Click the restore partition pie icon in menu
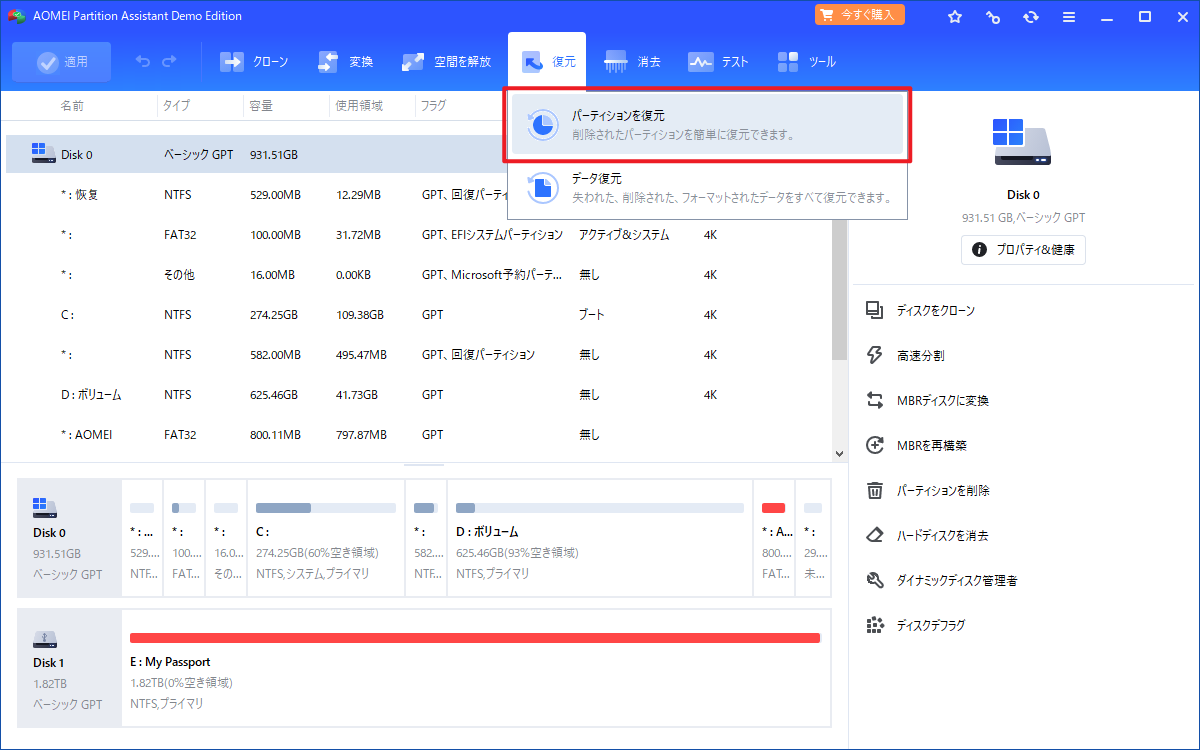Image resolution: width=1200 pixels, height=750 pixels. 543,125
